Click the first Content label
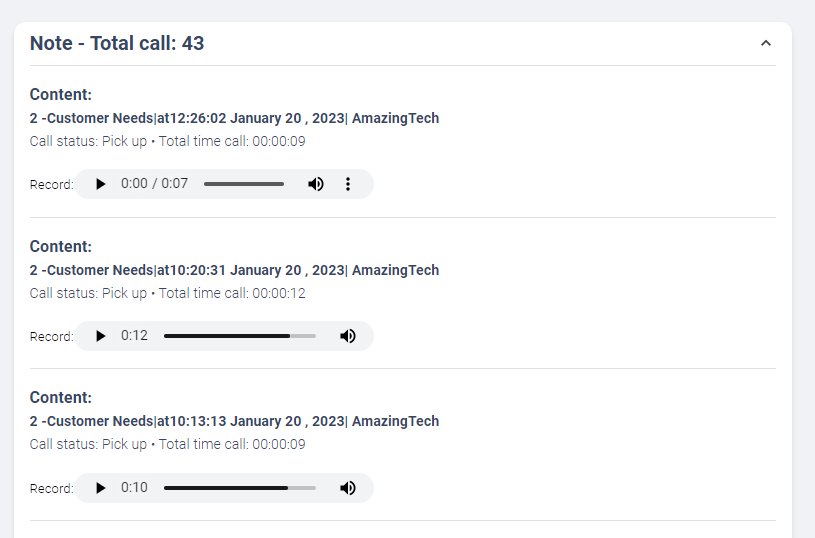This screenshot has height=538, width=815. (x=61, y=95)
